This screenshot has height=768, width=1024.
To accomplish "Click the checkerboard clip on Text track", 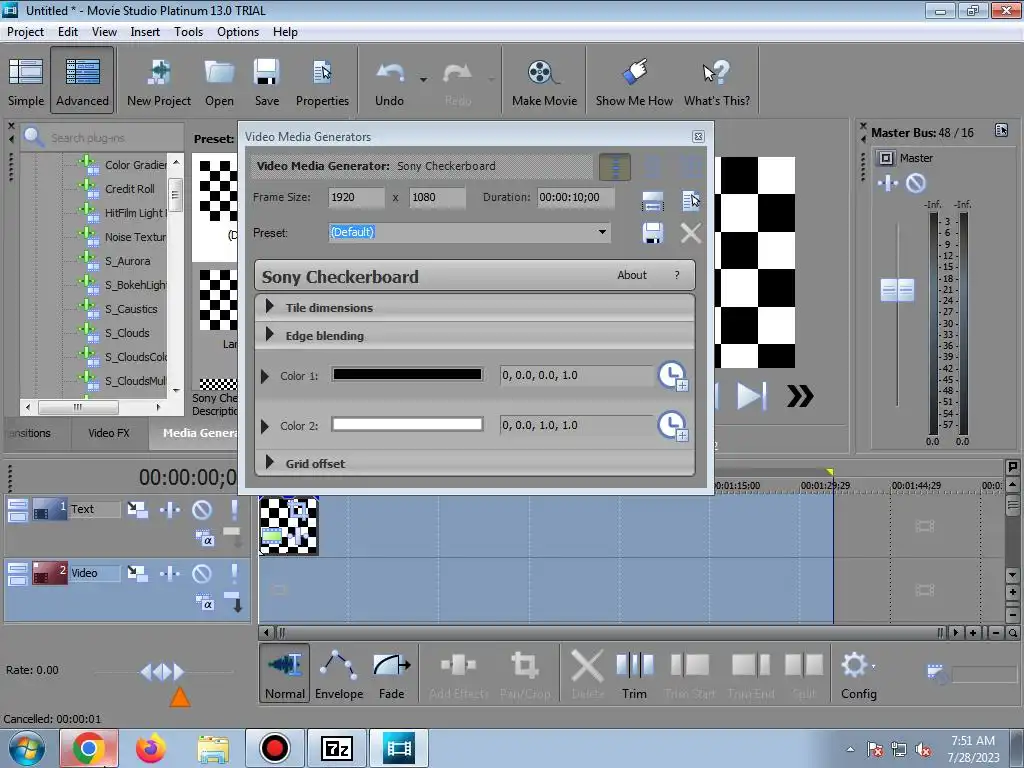I will pyautogui.click(x=289, y=526).
